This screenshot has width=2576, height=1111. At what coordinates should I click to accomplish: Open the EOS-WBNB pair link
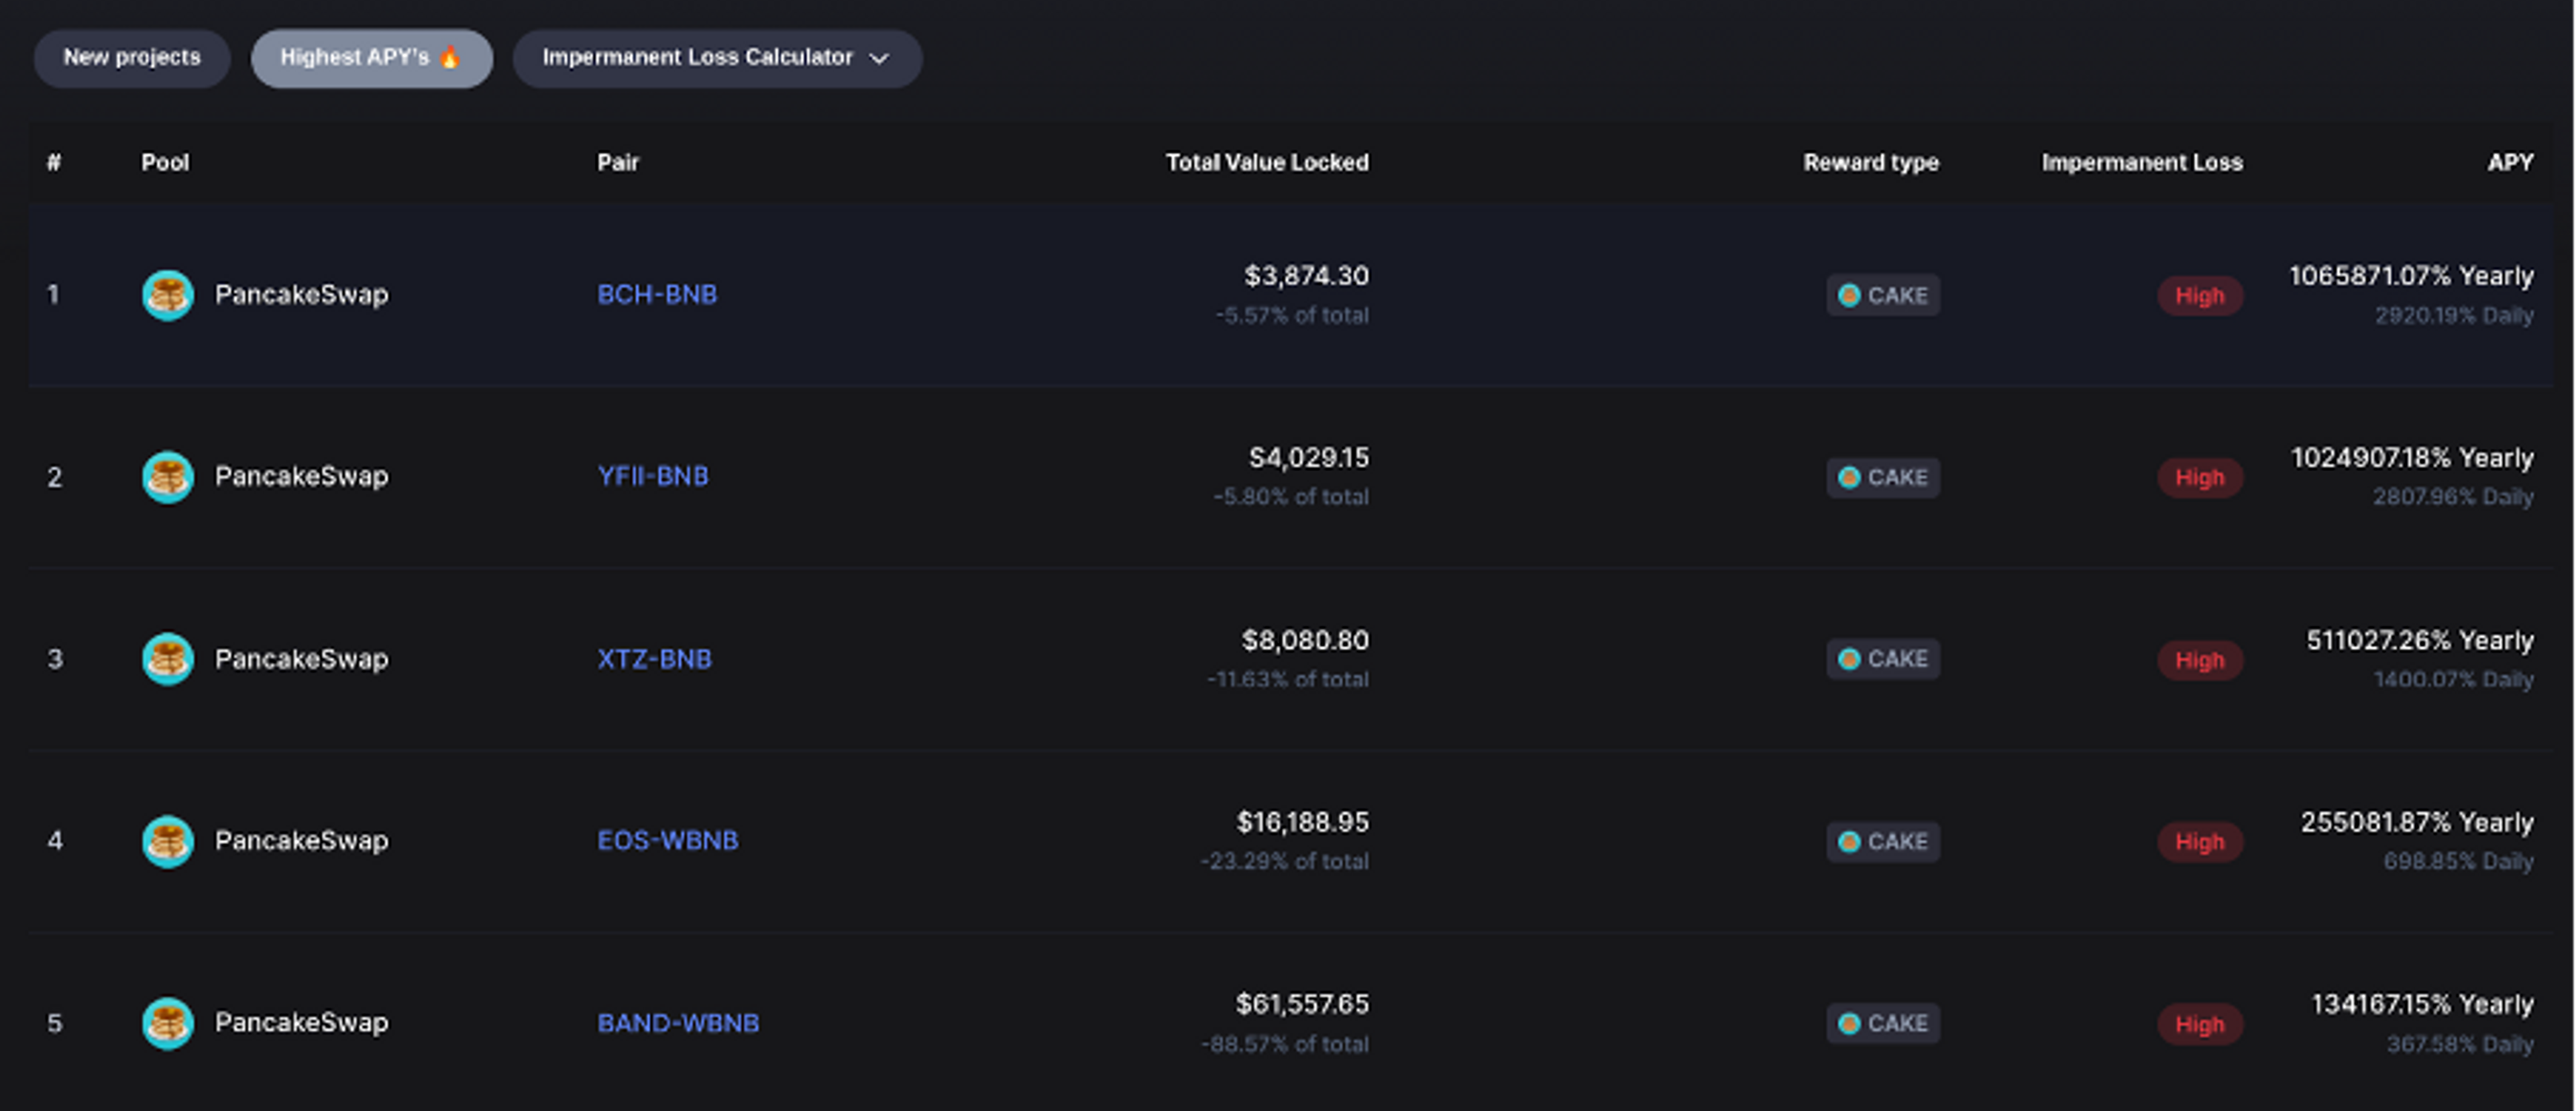tap(667, 840)
